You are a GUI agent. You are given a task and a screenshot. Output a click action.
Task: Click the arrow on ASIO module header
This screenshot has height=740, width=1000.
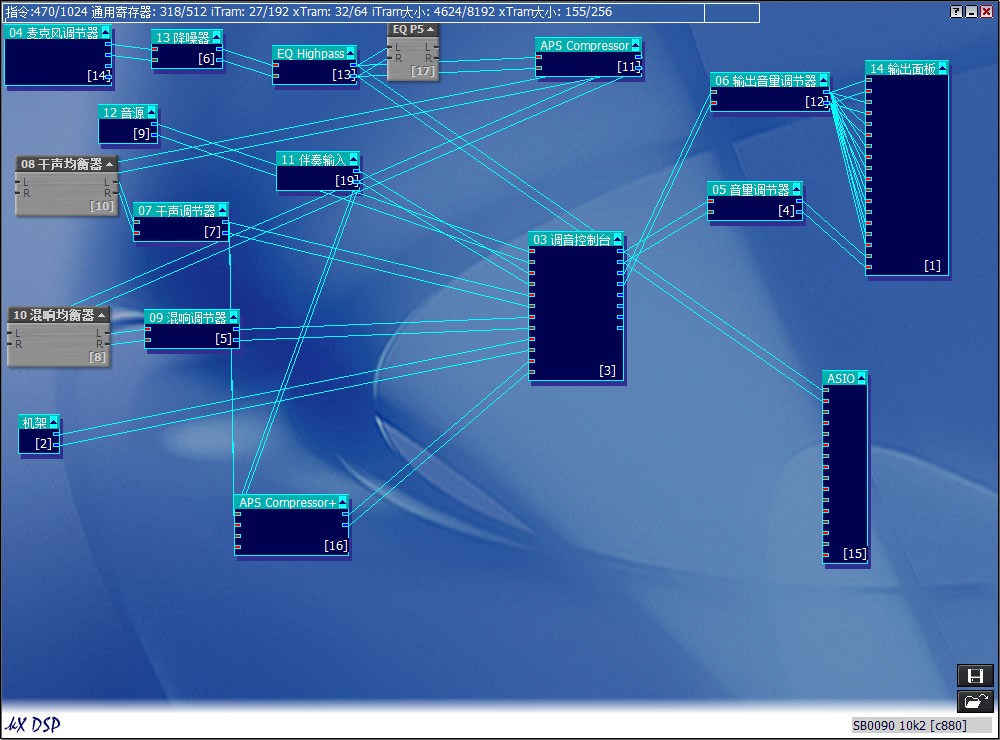tap(861, 379)
